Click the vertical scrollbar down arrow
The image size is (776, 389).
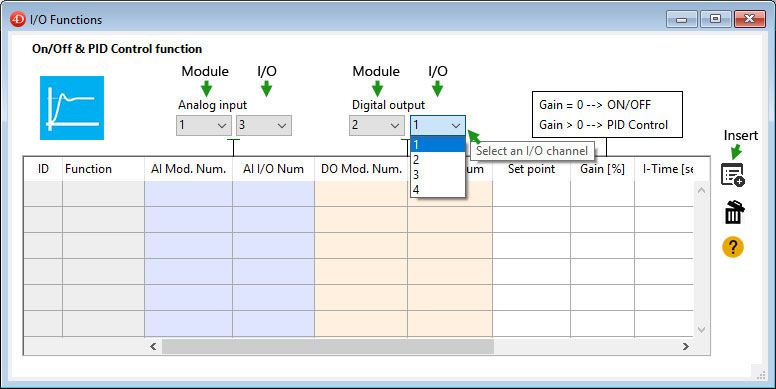pos(701,329)
